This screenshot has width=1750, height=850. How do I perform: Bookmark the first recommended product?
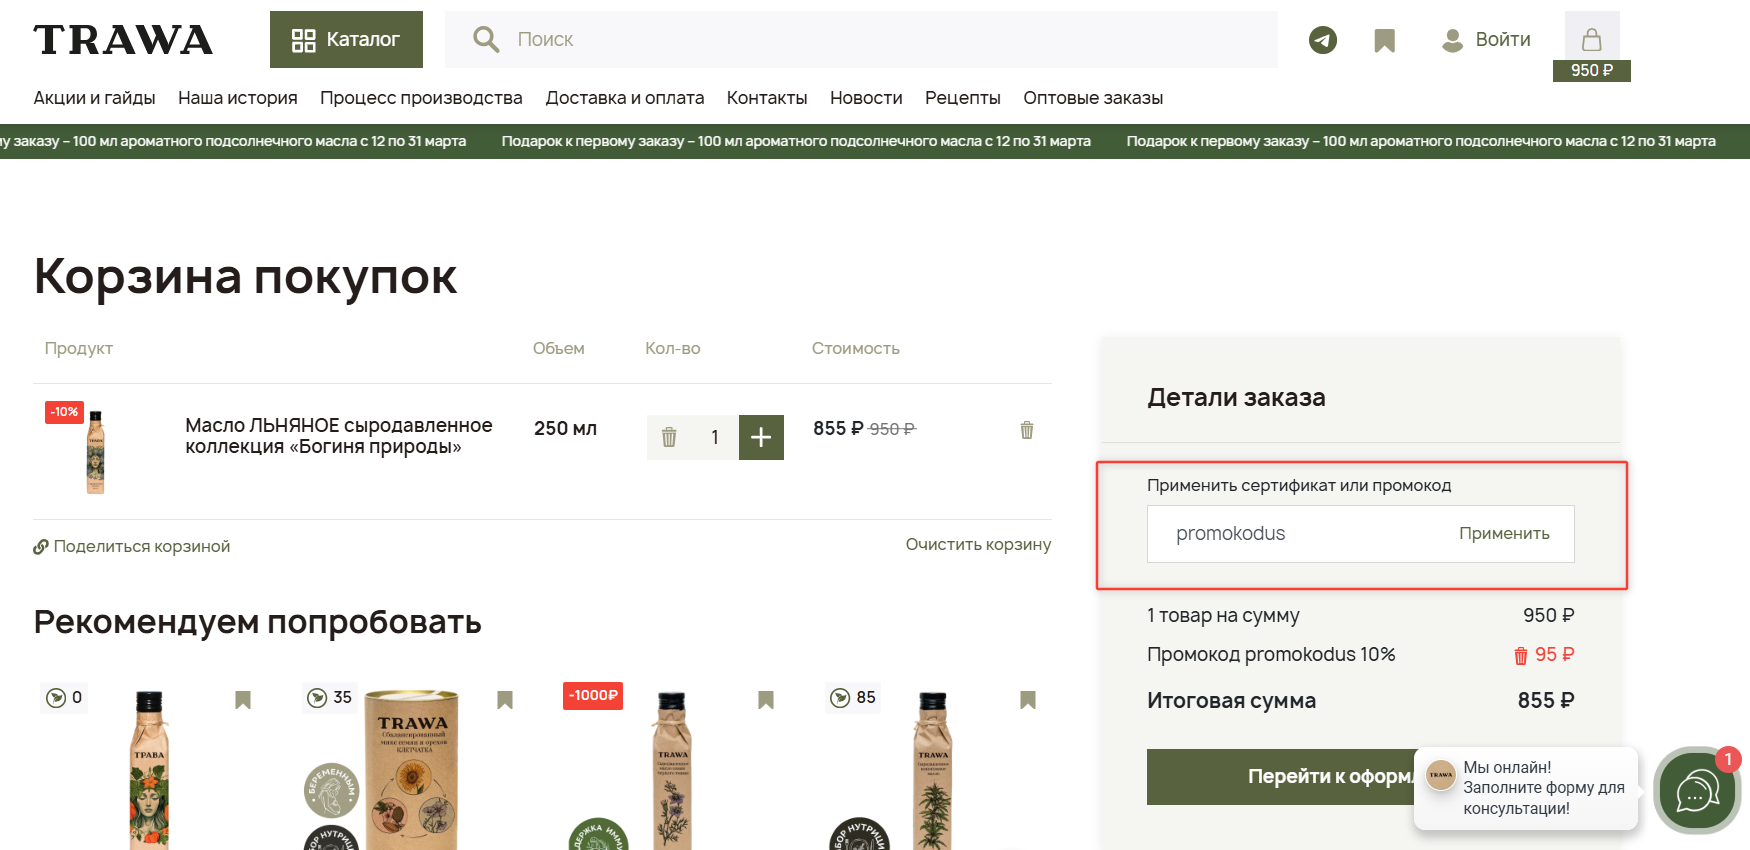pos(243,700)
